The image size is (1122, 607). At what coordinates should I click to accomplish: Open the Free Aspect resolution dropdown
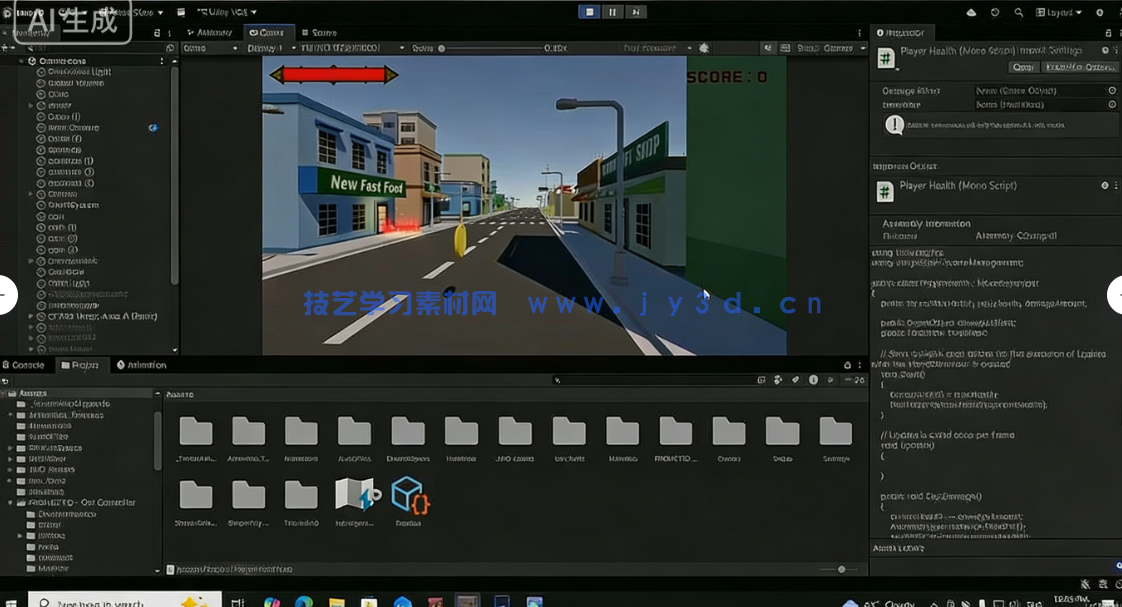pyautogui.click(x=345, y=47)
